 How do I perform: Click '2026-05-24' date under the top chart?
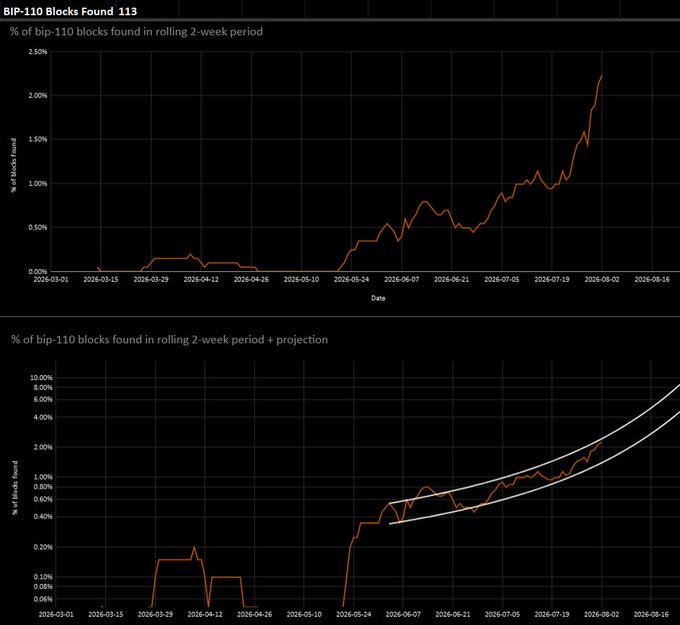pyautogui.click(x=351, y=279)
